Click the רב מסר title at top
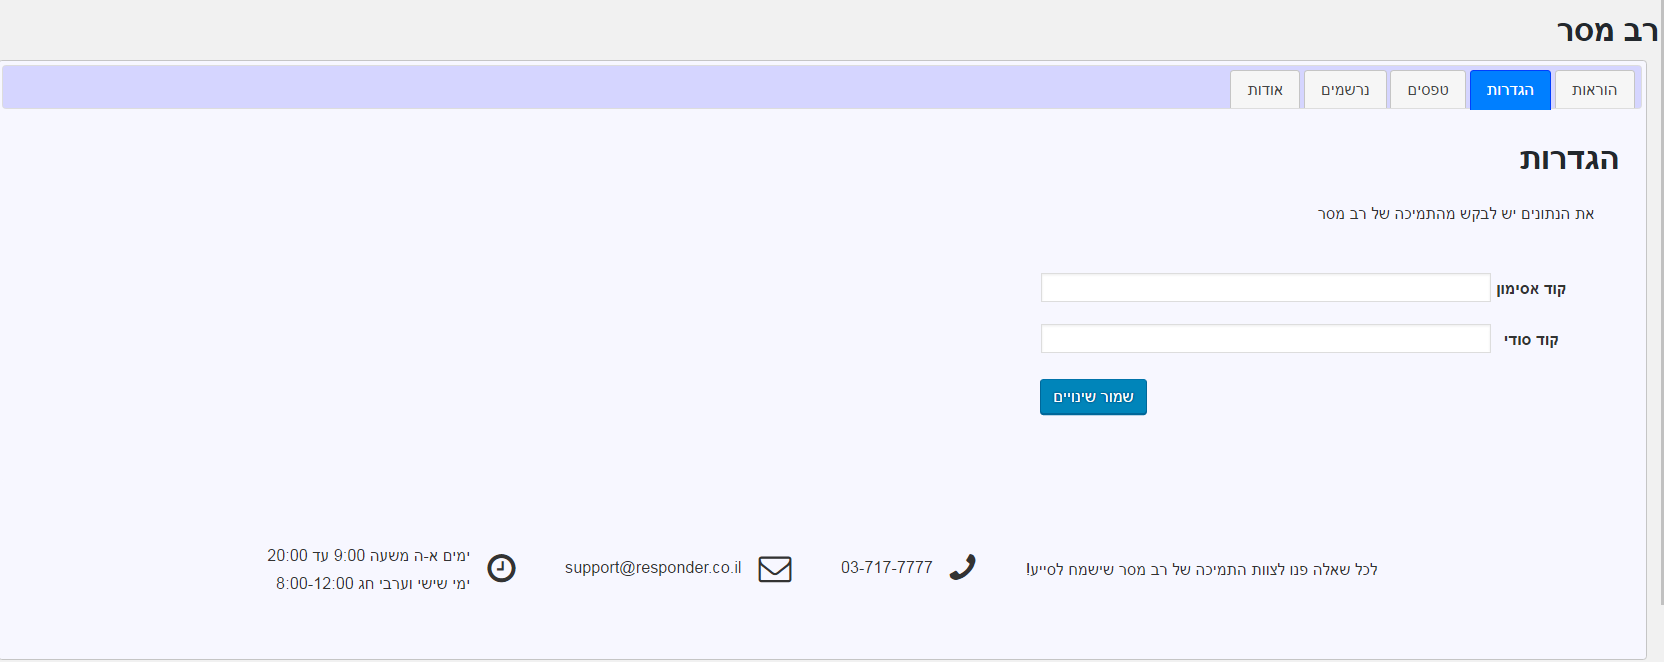The height and width of the screenshot is (662, 1664). pos(1606,31)
